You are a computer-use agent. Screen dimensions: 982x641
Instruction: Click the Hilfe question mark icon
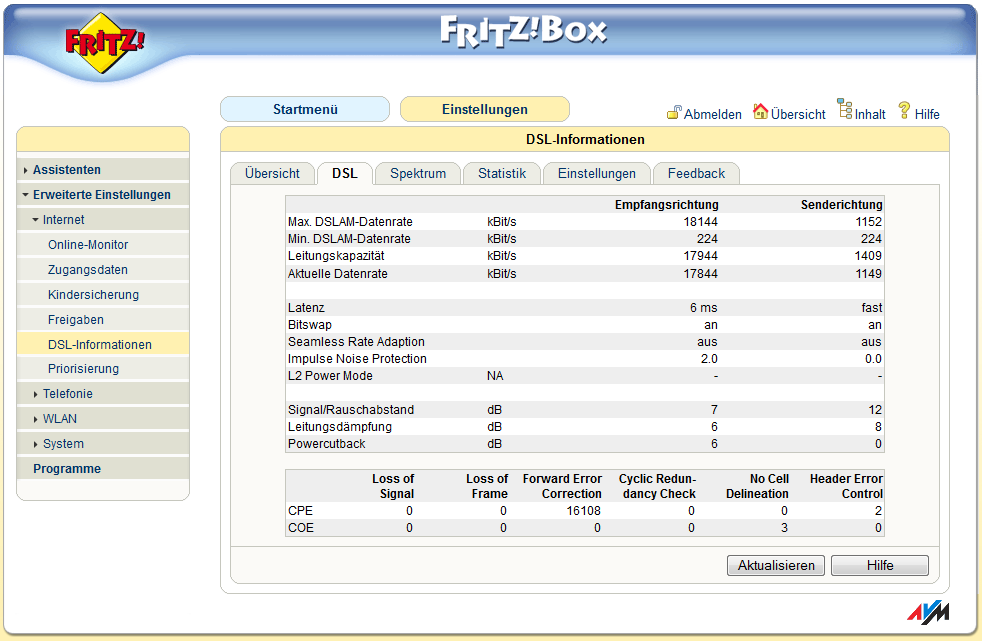[x=904, y=111]
